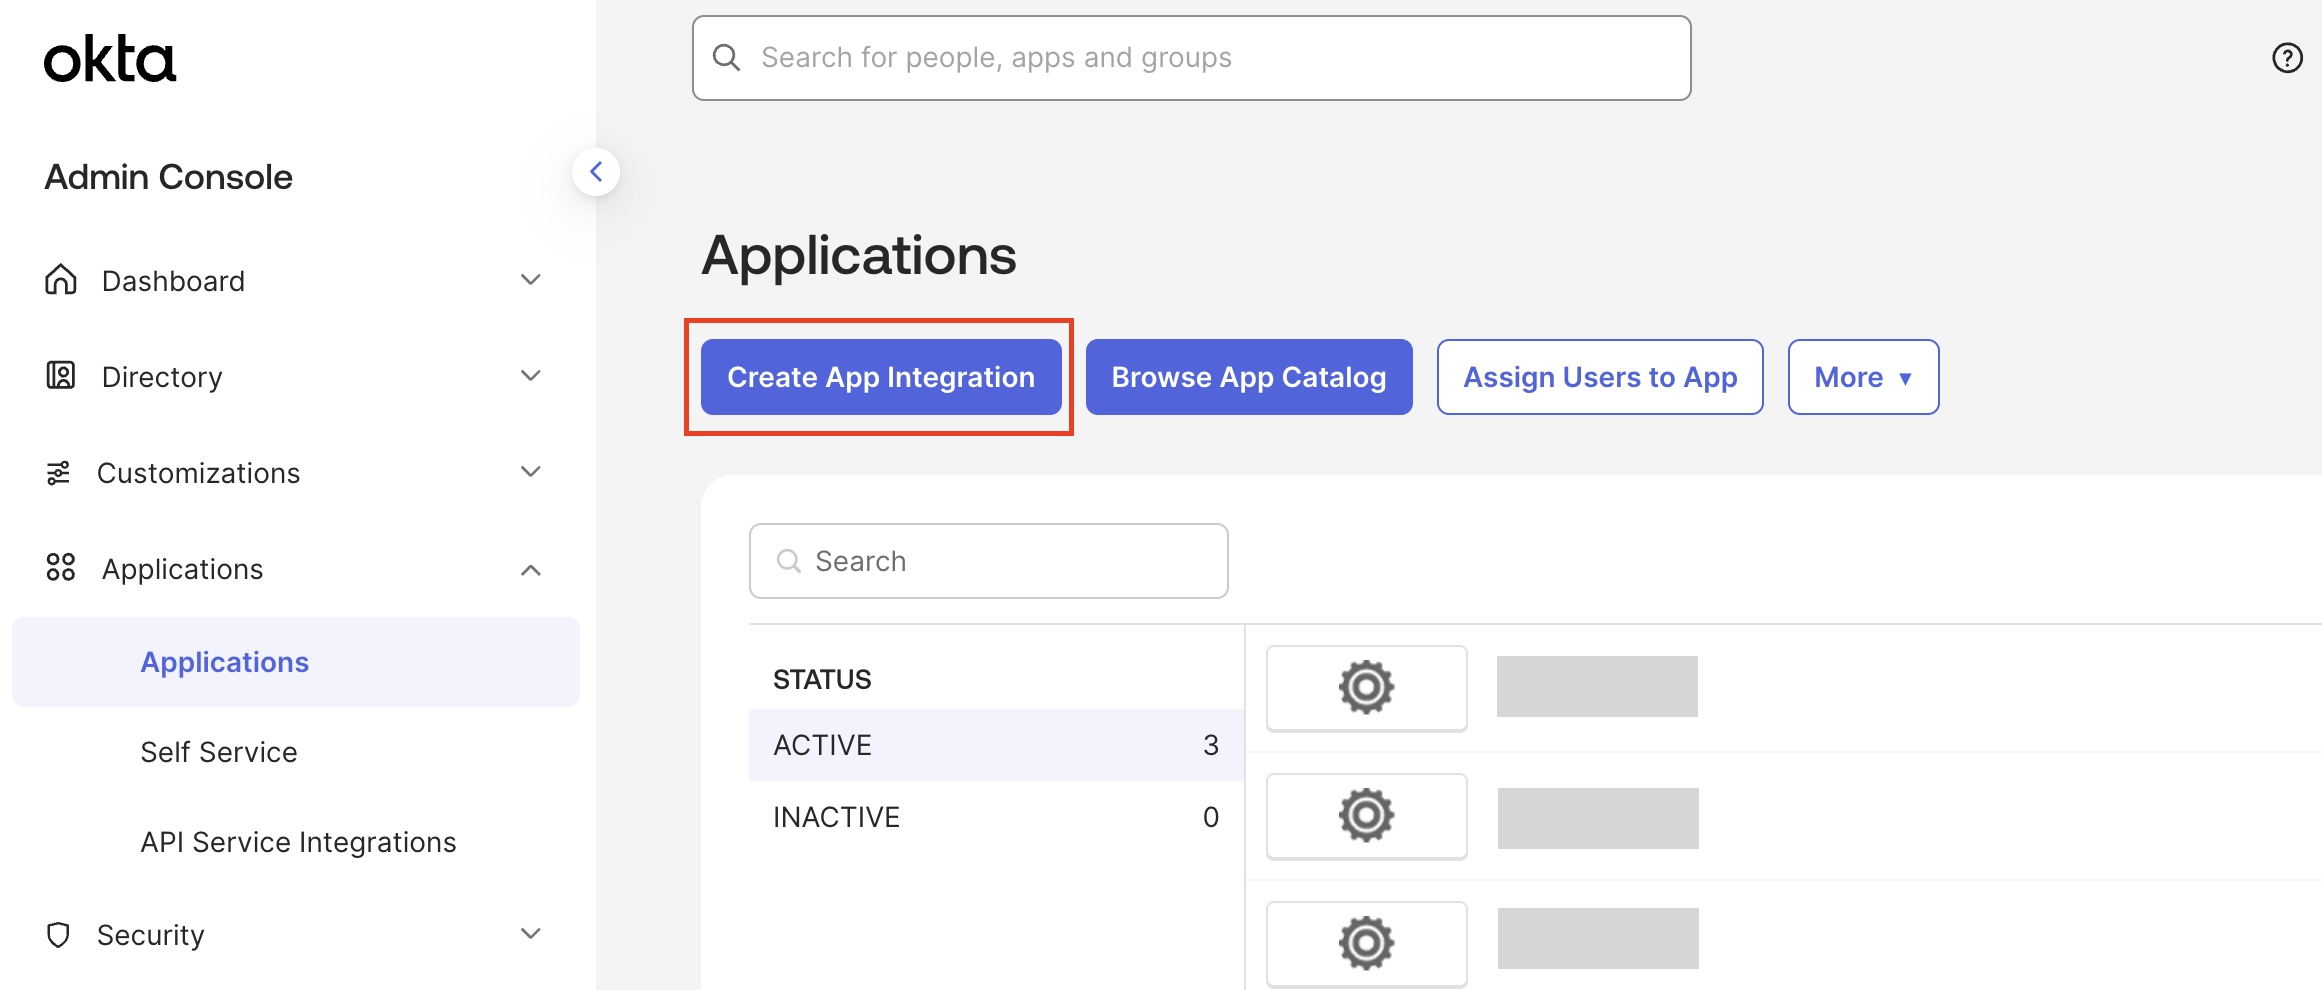This screenshot has width=2322, height=990.
Task: Click the magnifier icon in the applications list search box
Action: 789,561
